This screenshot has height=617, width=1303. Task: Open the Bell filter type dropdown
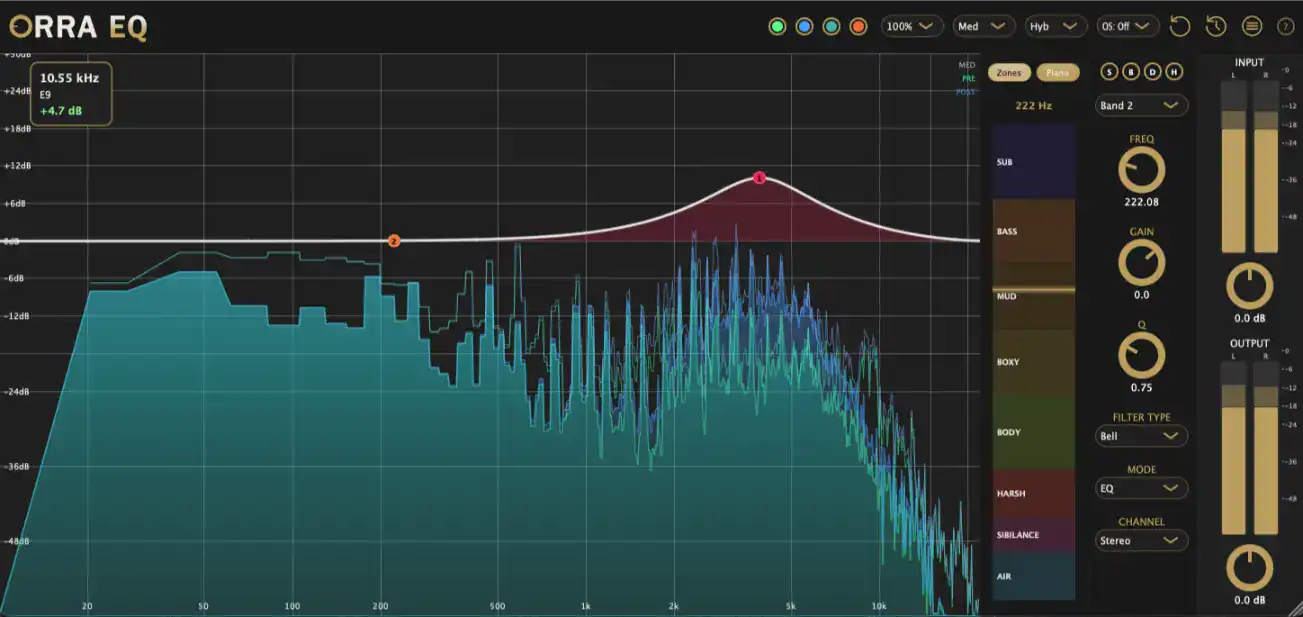coord(1141,436)
